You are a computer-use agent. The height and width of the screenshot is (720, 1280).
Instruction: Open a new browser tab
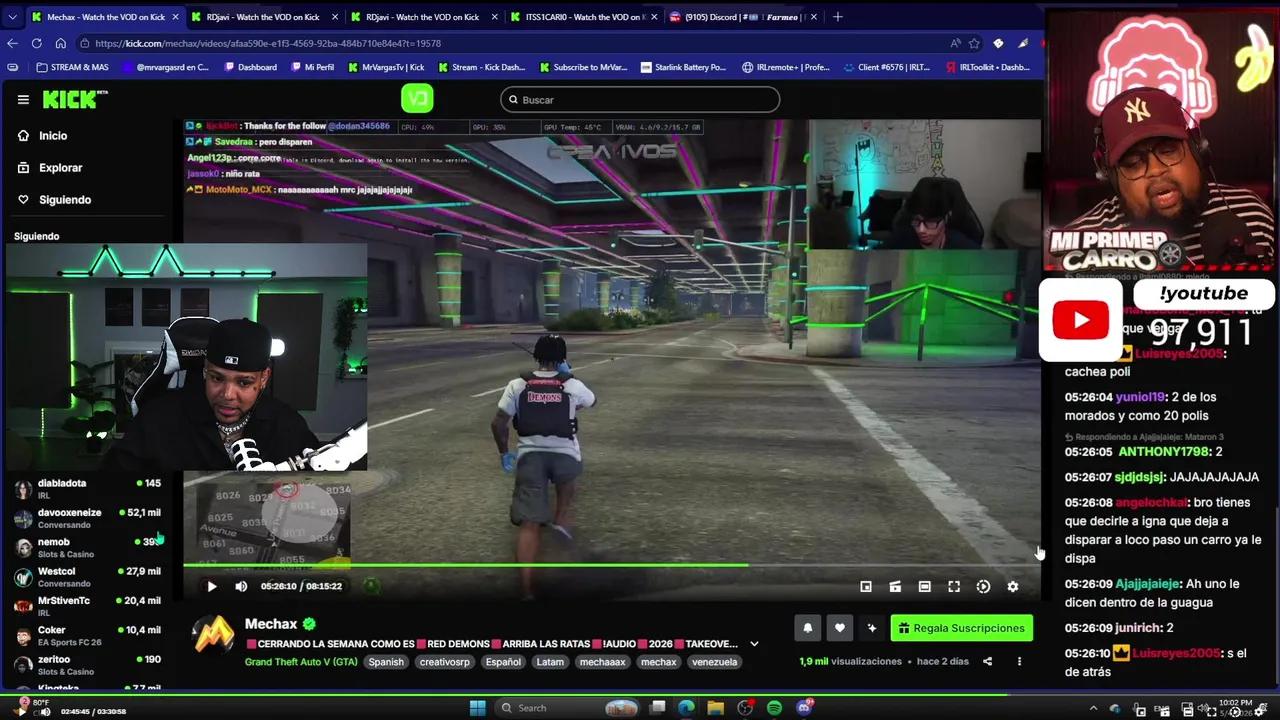(x=838, y=17)
